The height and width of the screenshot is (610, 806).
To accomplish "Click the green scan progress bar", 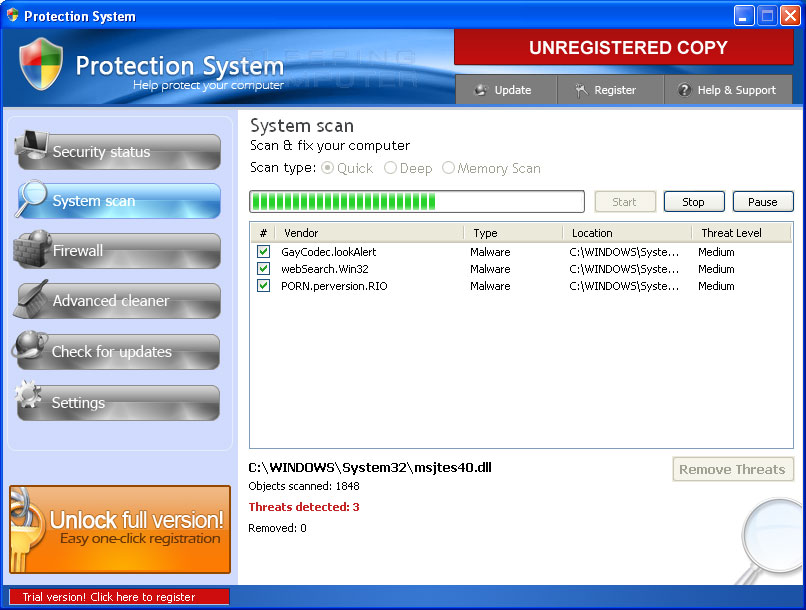I will tap(416, 202).
